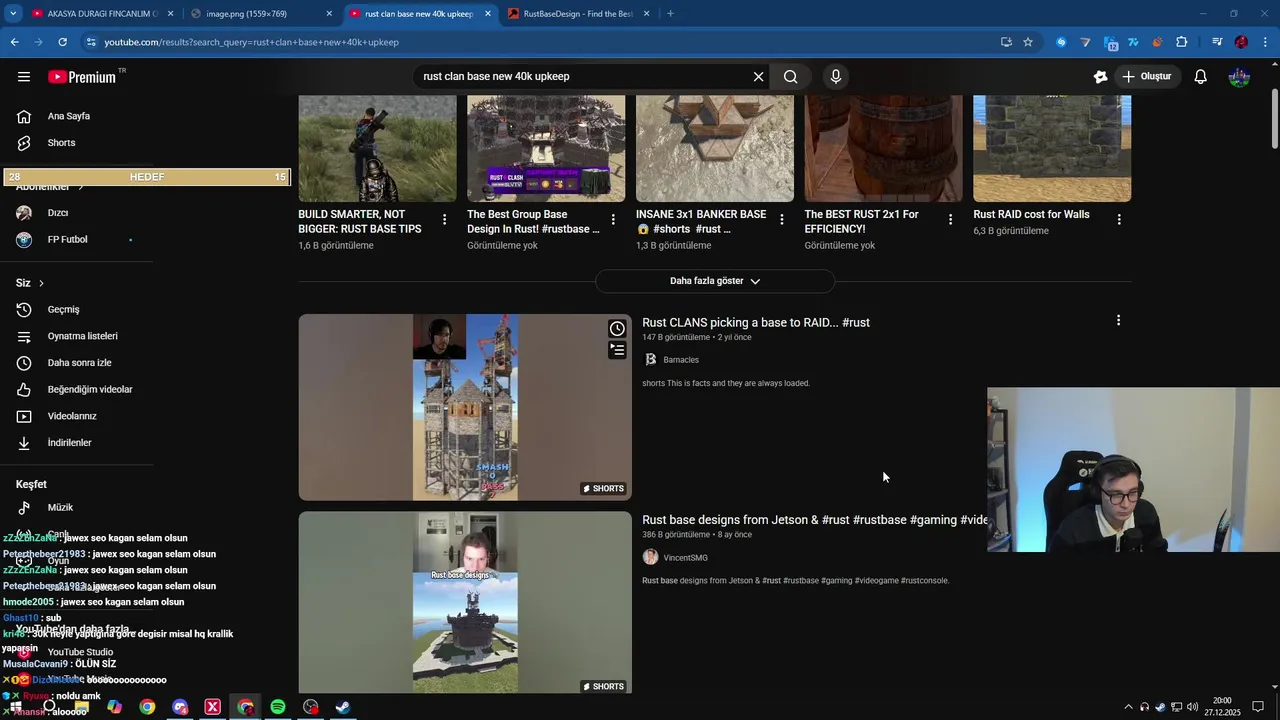
Task: Switch to image.png tab
Action: [x=261, y=14]
